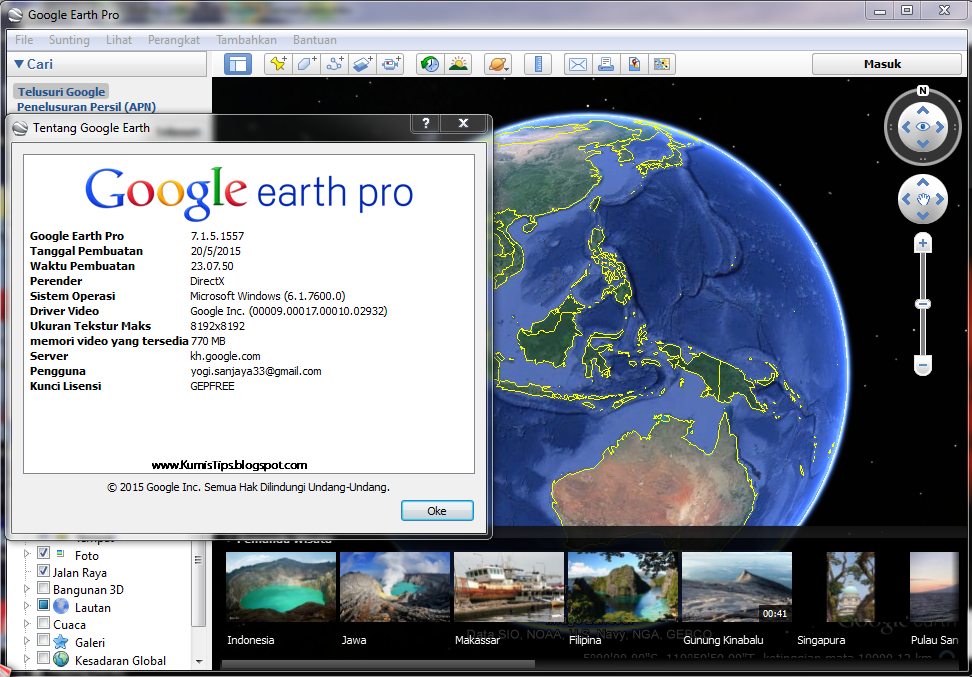Click the Oke button in the About dialog
This screenshot has height=677, width=972.
[x=437, y=510]
